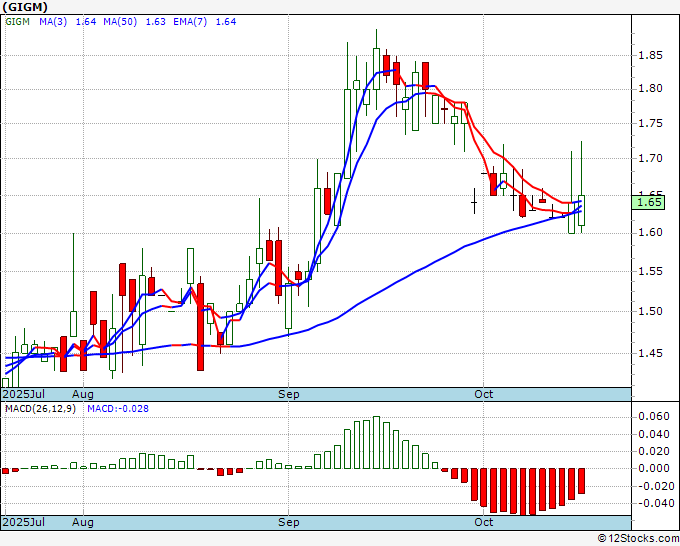Click the 1.75 price axis label
Screen dimensions: 680x546
coord(650,123)
